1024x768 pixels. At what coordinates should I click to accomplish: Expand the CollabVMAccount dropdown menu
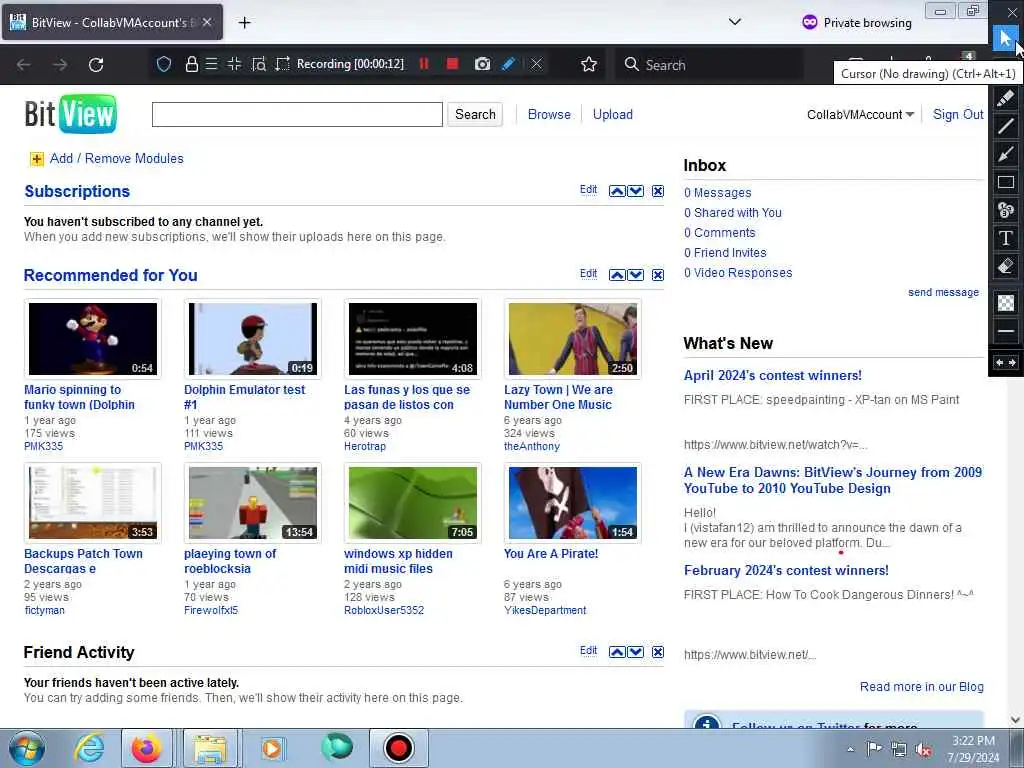tap(860, 114)
